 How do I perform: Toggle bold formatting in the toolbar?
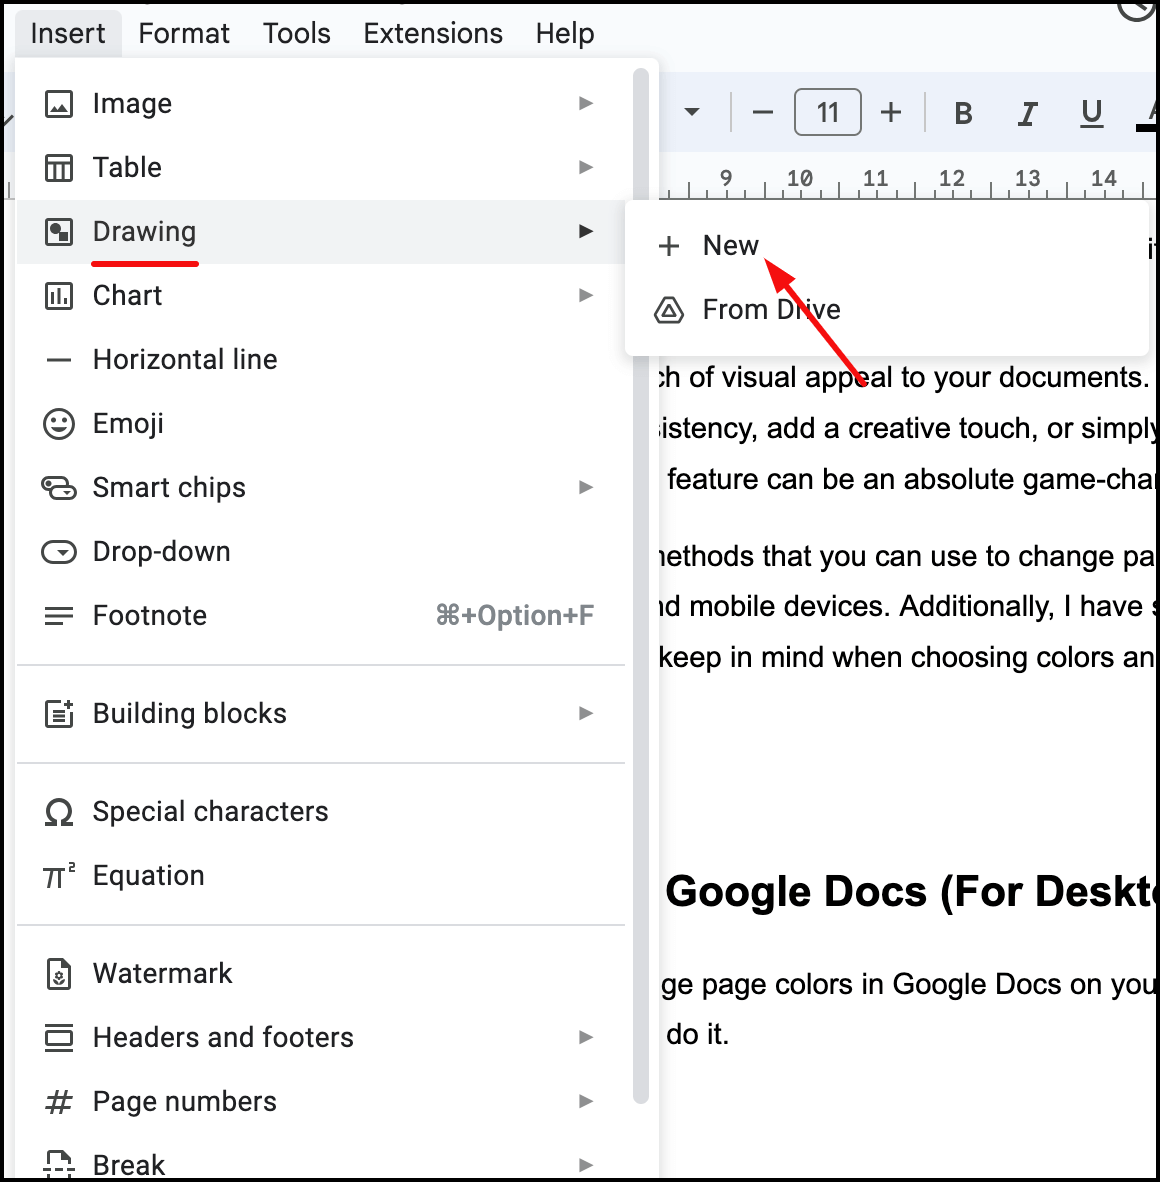tap(963, 113)
